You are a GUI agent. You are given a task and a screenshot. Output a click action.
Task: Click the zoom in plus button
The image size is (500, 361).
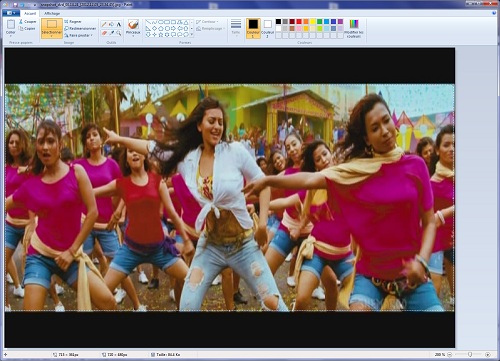(488, 355)
